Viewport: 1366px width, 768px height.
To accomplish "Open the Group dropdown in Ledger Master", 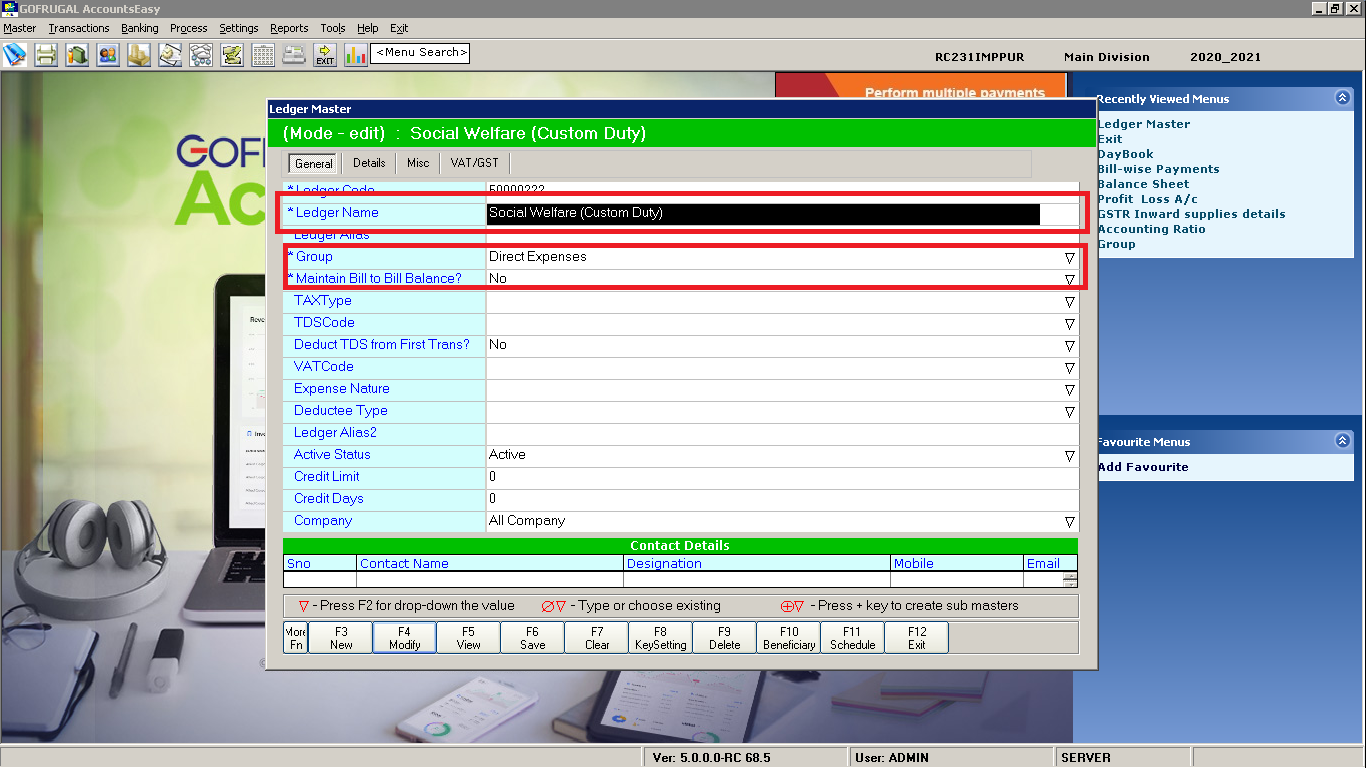I will coord(1069,257).
